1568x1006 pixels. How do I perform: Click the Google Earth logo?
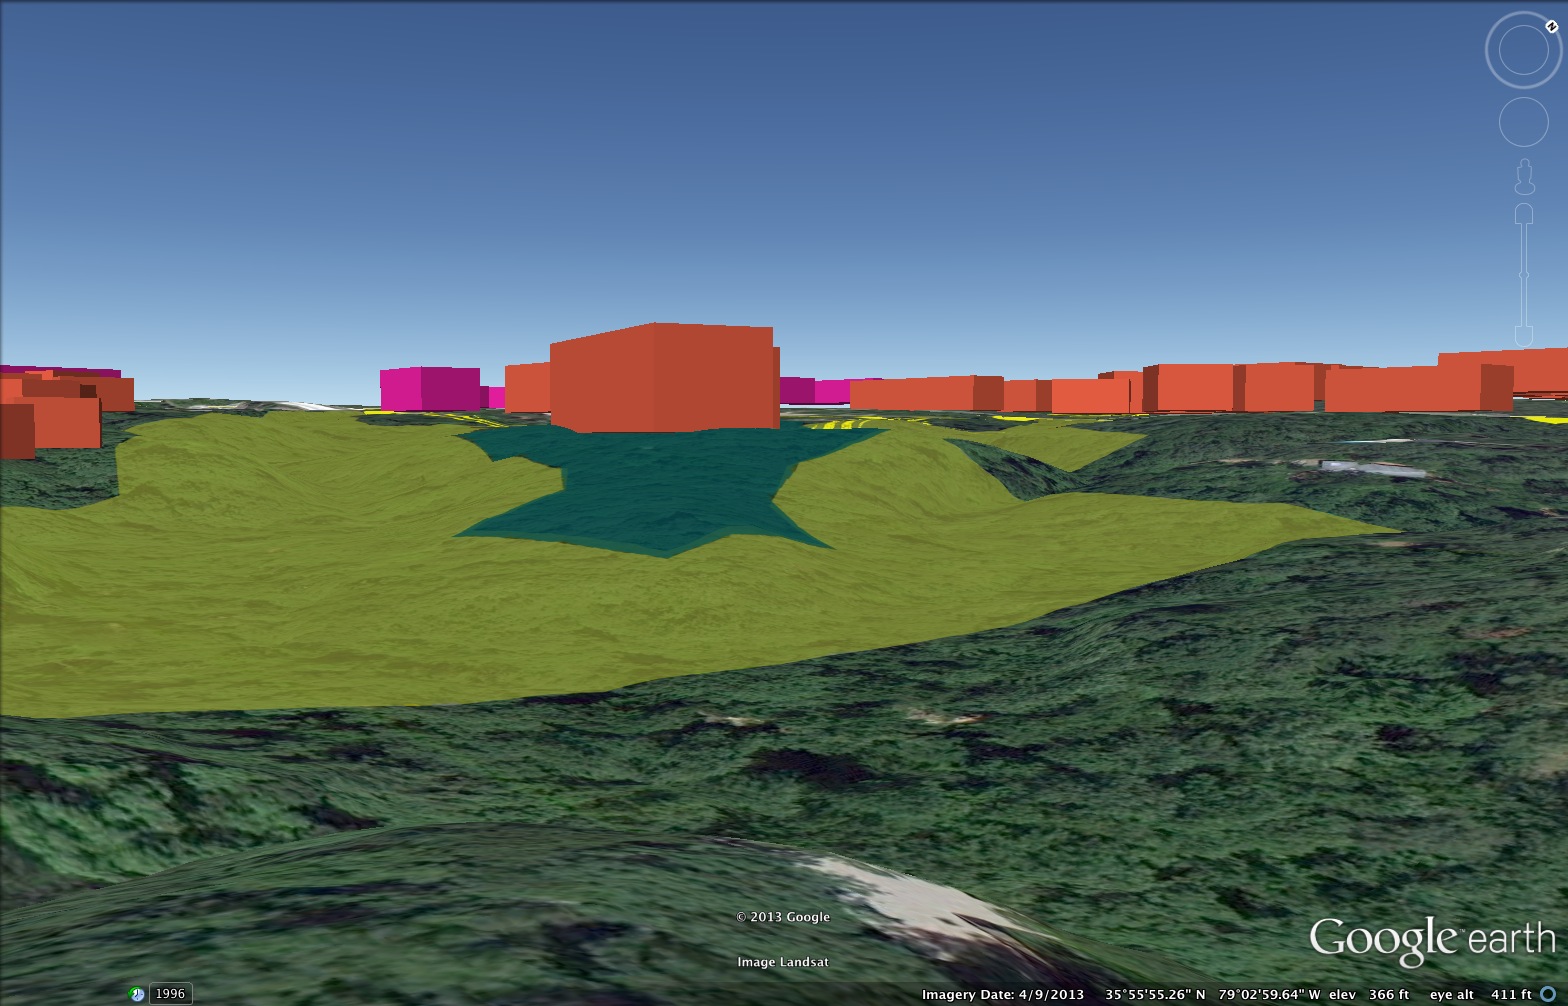pyautogui.click(x=1432, y=941)
